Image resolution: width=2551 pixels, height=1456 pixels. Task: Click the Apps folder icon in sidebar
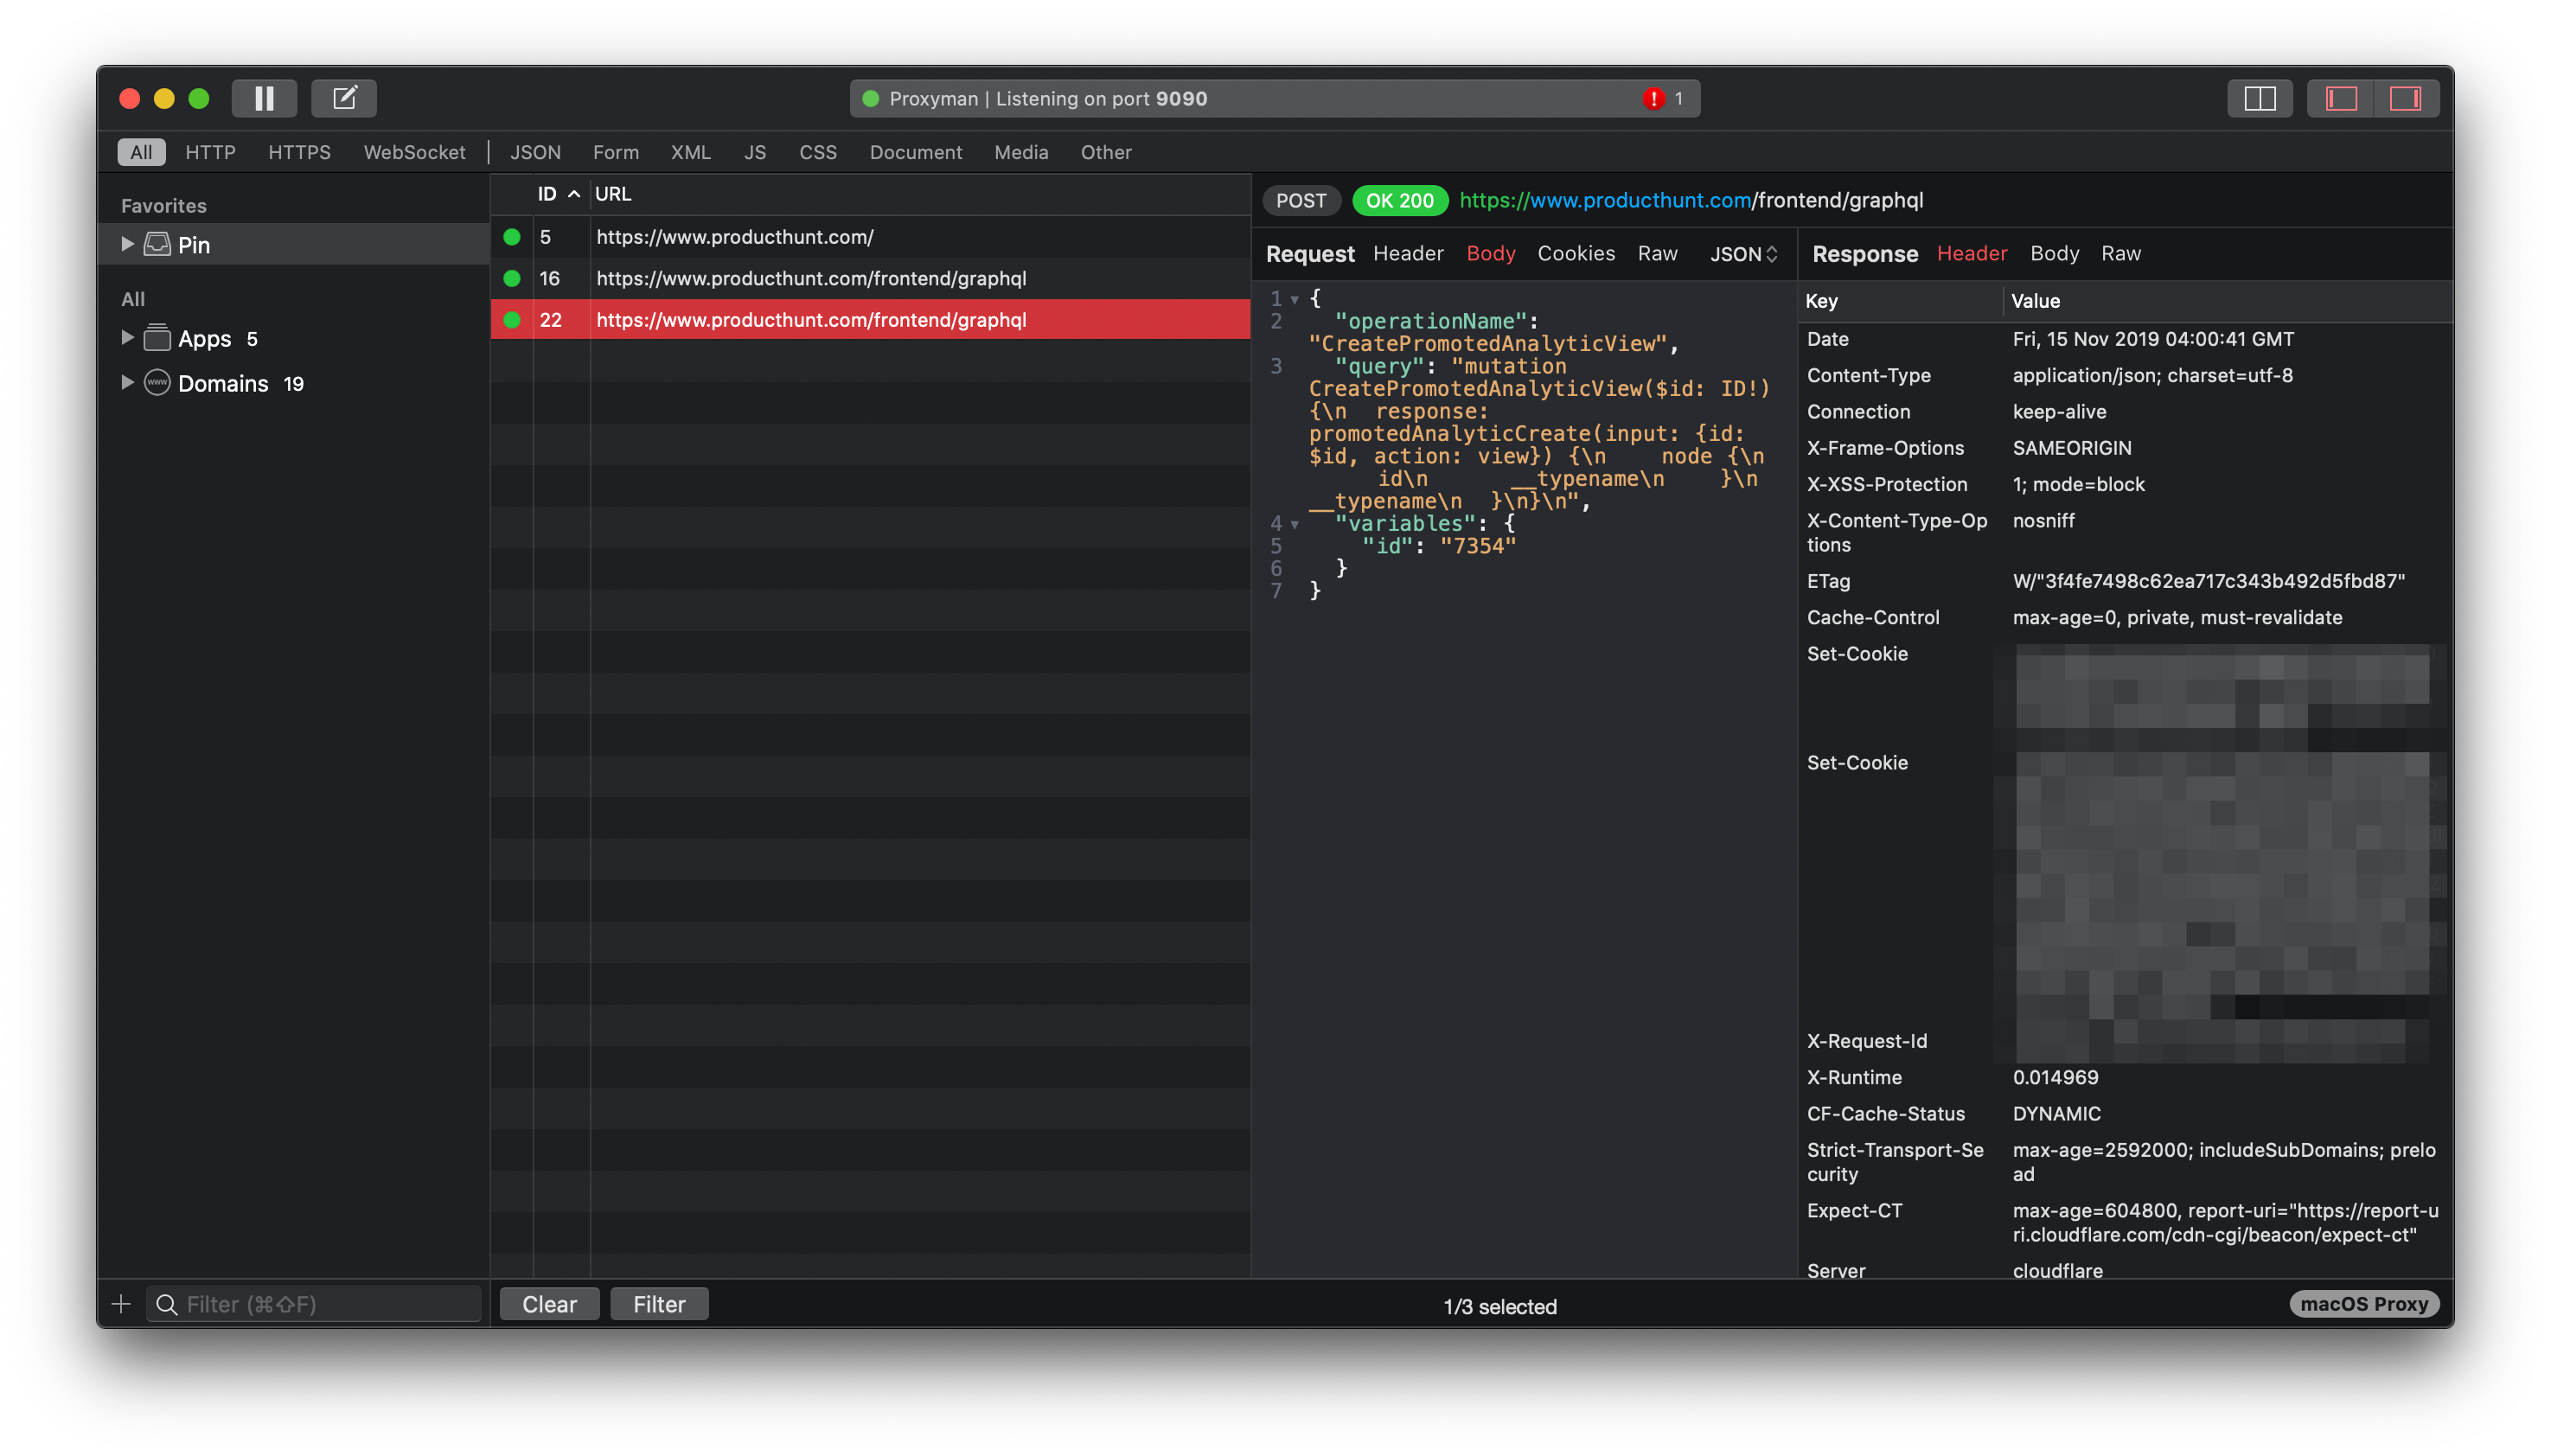(157, 338)
